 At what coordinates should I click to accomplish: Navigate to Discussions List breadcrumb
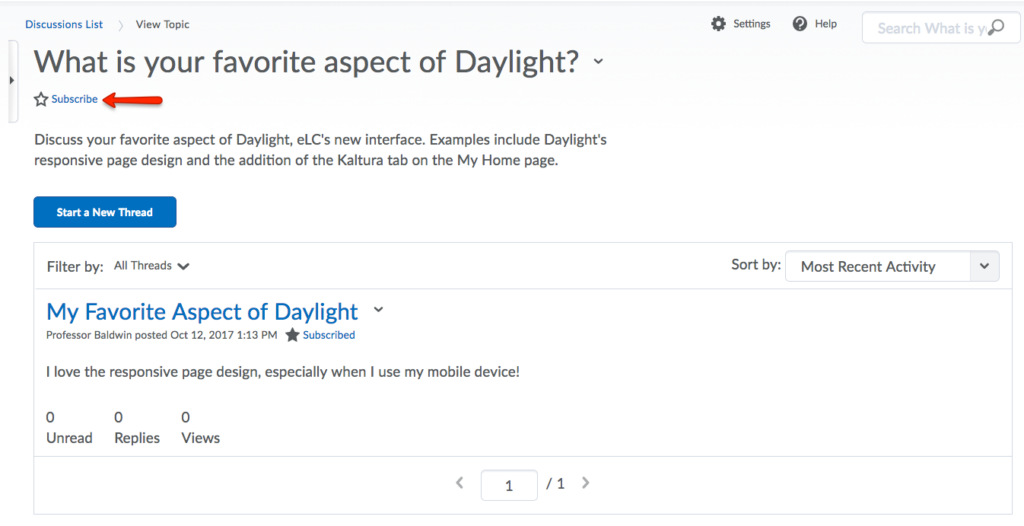pos(64,24)
